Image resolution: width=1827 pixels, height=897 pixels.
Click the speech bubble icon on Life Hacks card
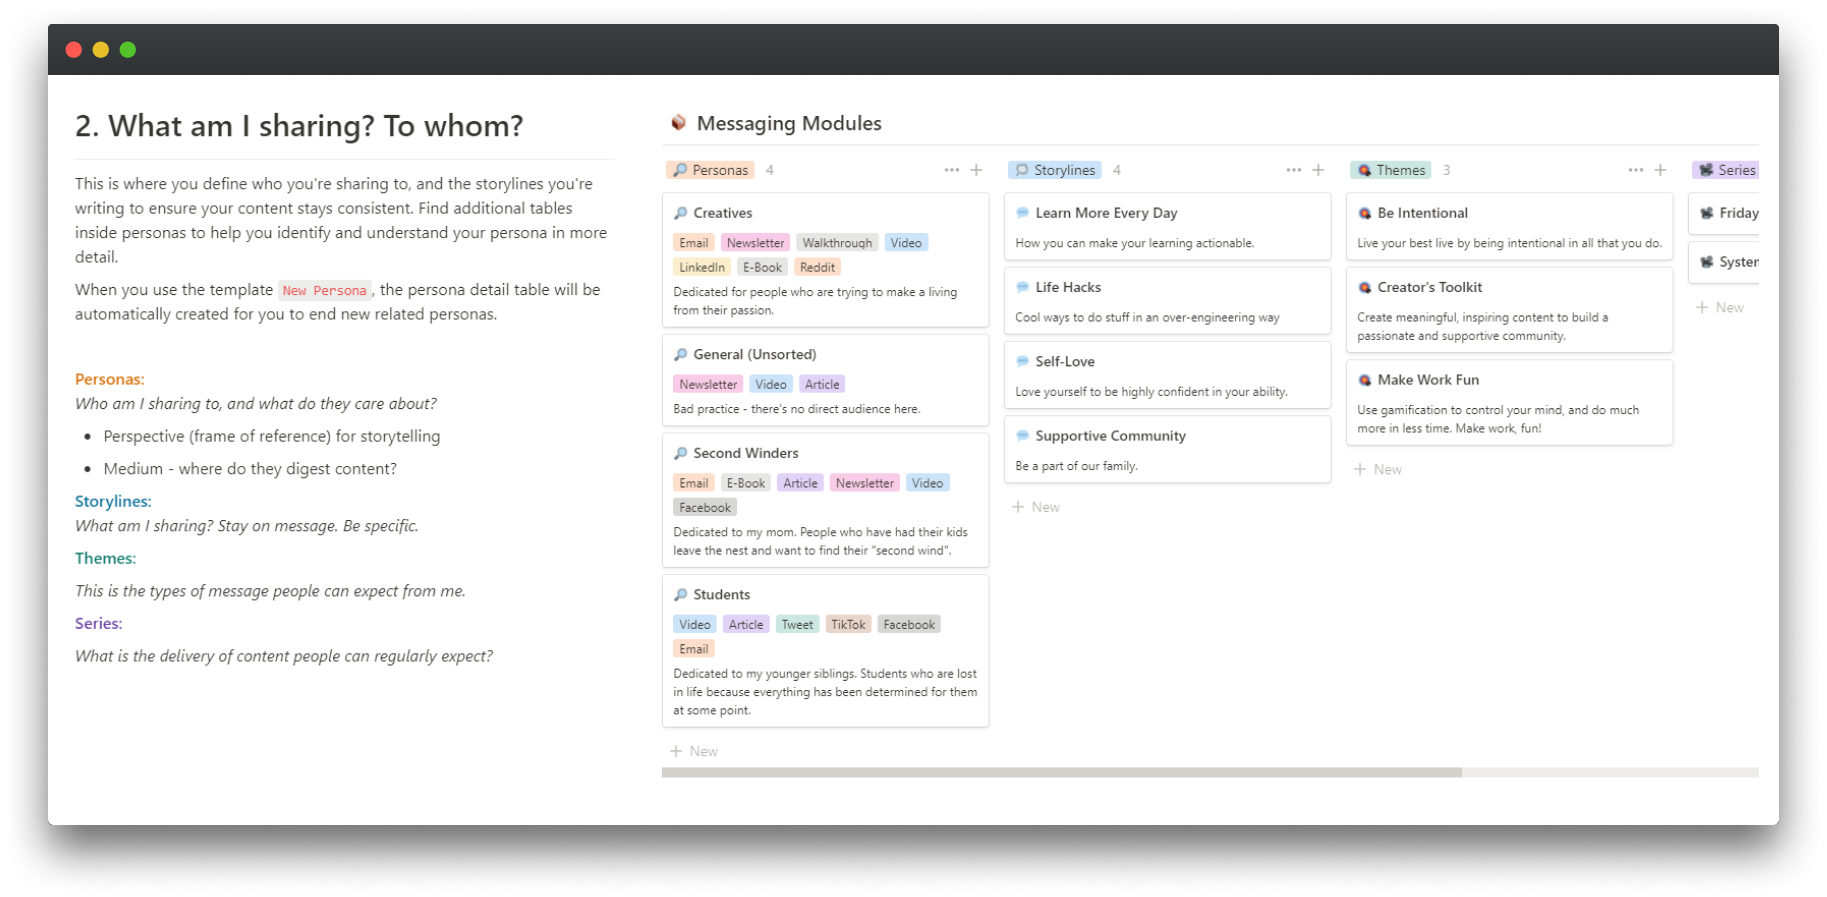[1022, 287]
